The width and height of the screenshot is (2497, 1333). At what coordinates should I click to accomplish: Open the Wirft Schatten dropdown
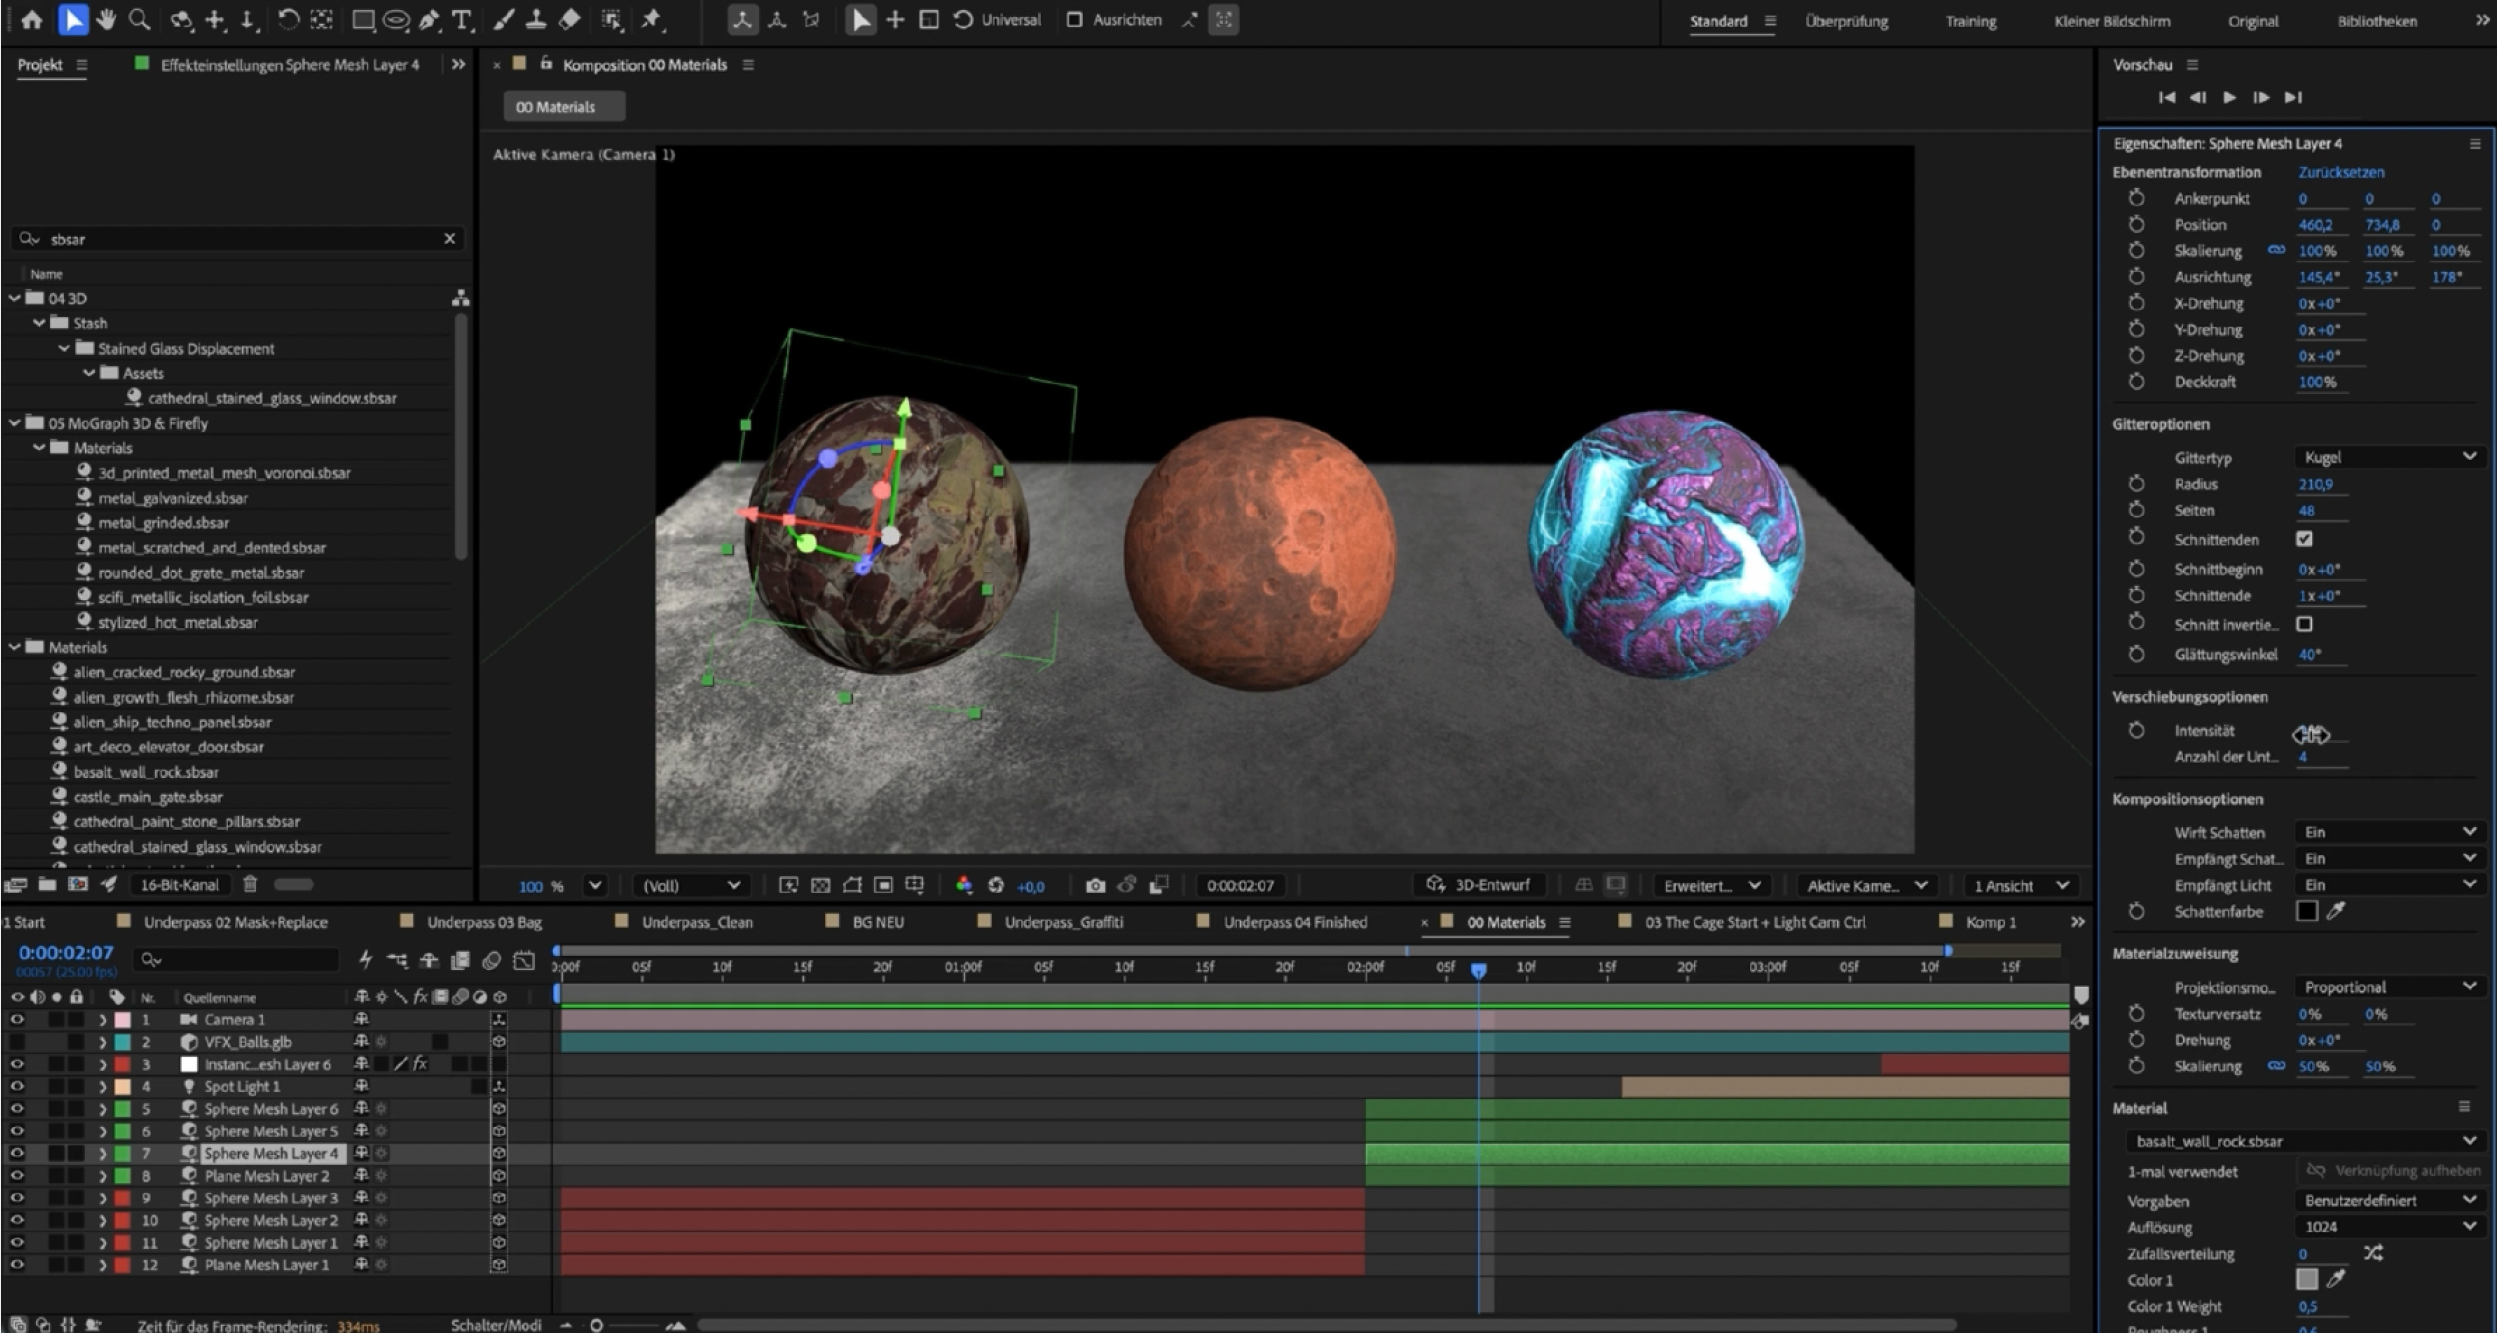click(2388, 832)
